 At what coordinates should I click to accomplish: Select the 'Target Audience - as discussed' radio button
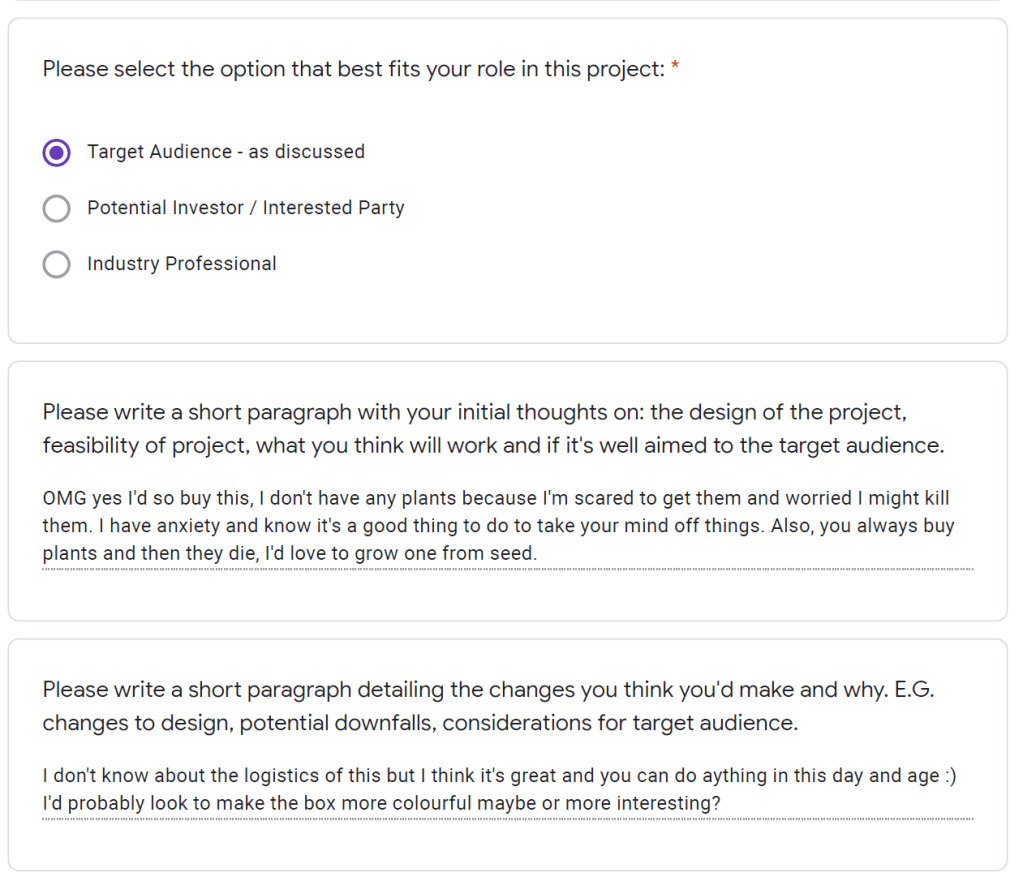tap(57, 153)
